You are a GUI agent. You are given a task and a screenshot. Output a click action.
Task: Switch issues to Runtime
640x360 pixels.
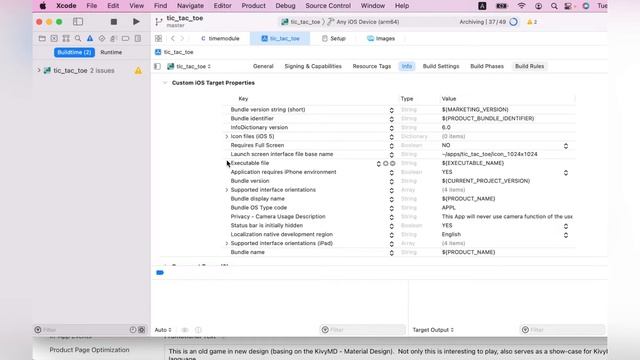click(x=111, y=52)
